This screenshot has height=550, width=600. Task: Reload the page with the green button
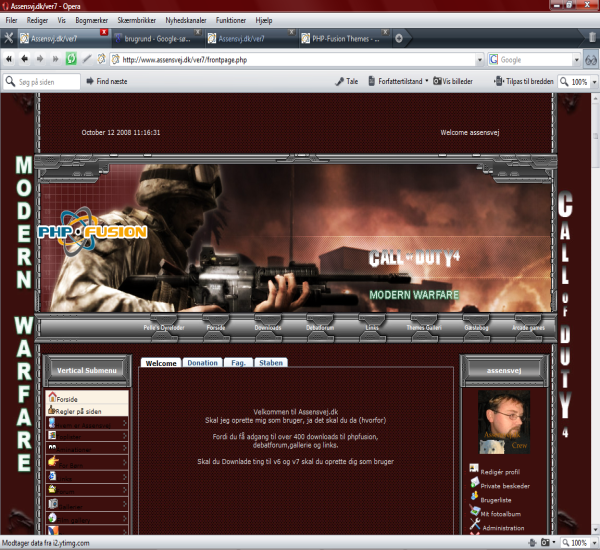click(71, 59)
